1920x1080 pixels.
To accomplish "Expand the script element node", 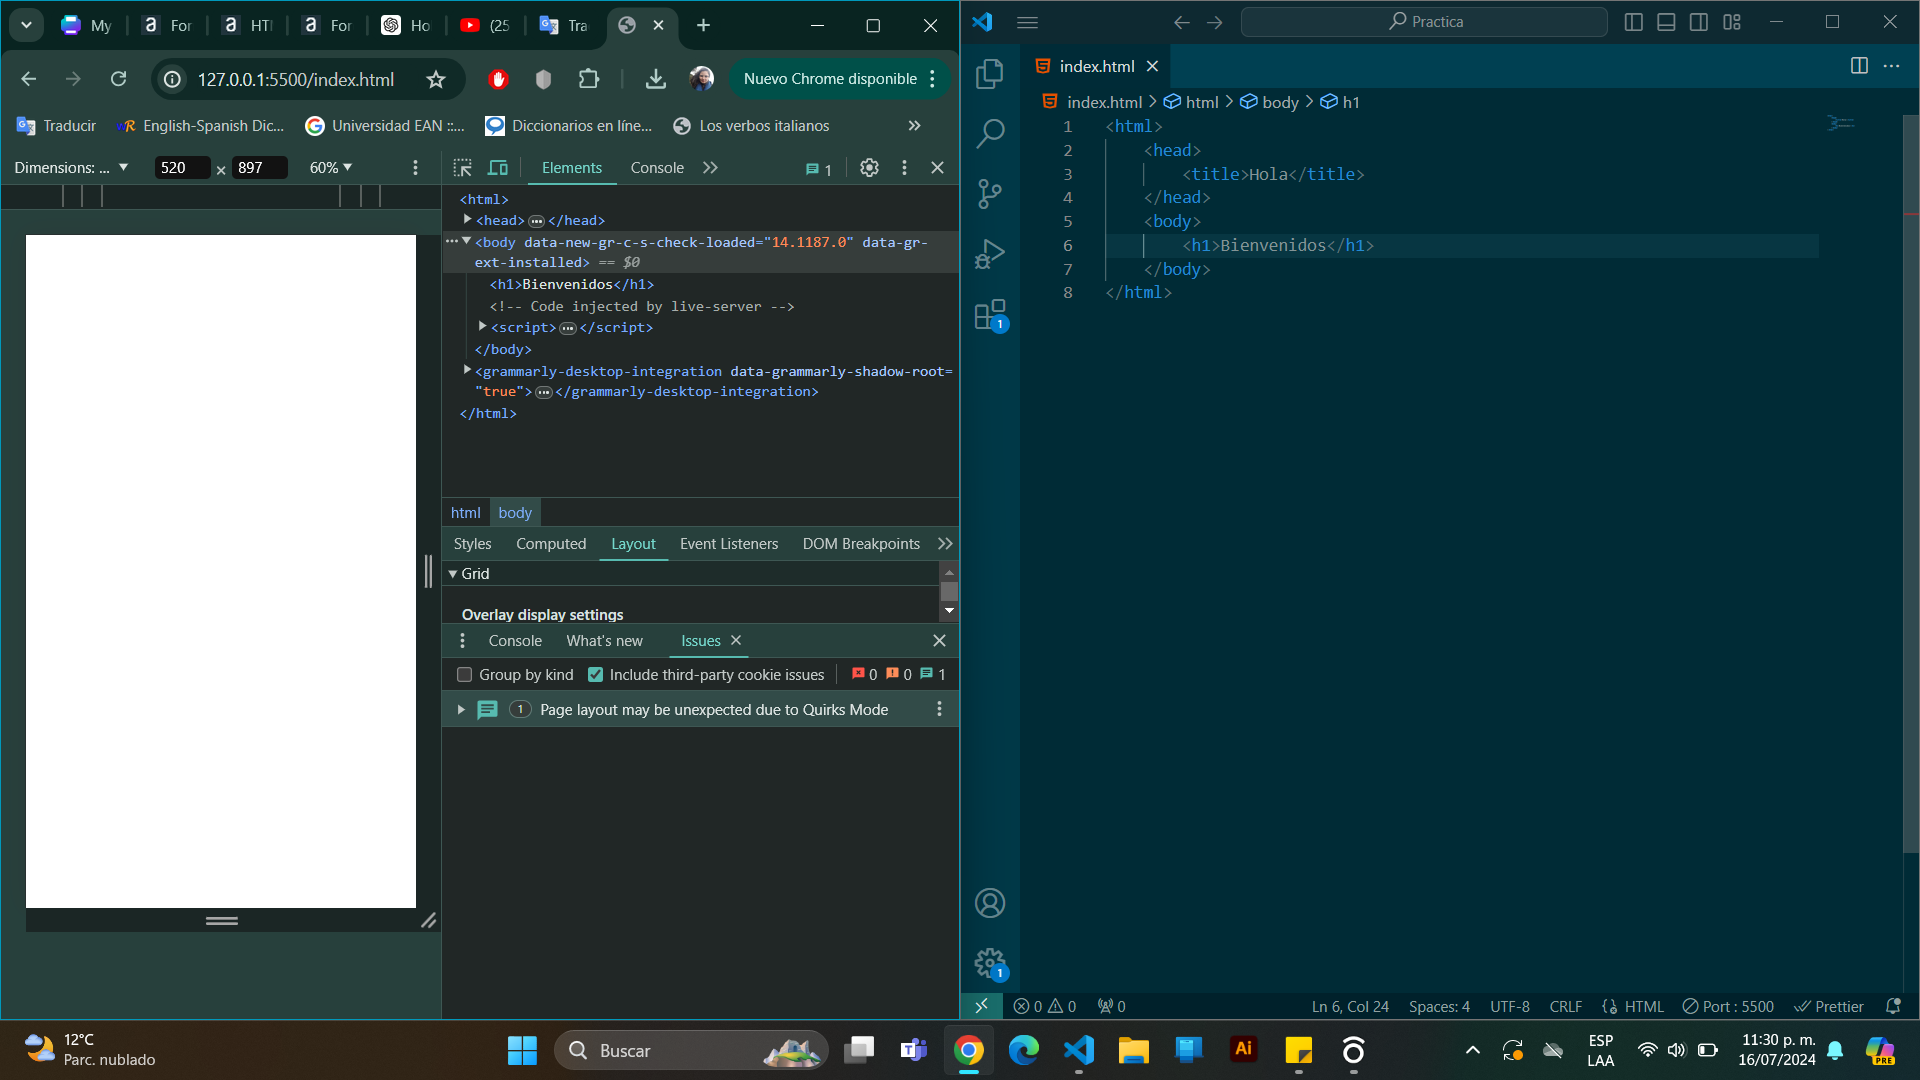I will pos(482,326).
